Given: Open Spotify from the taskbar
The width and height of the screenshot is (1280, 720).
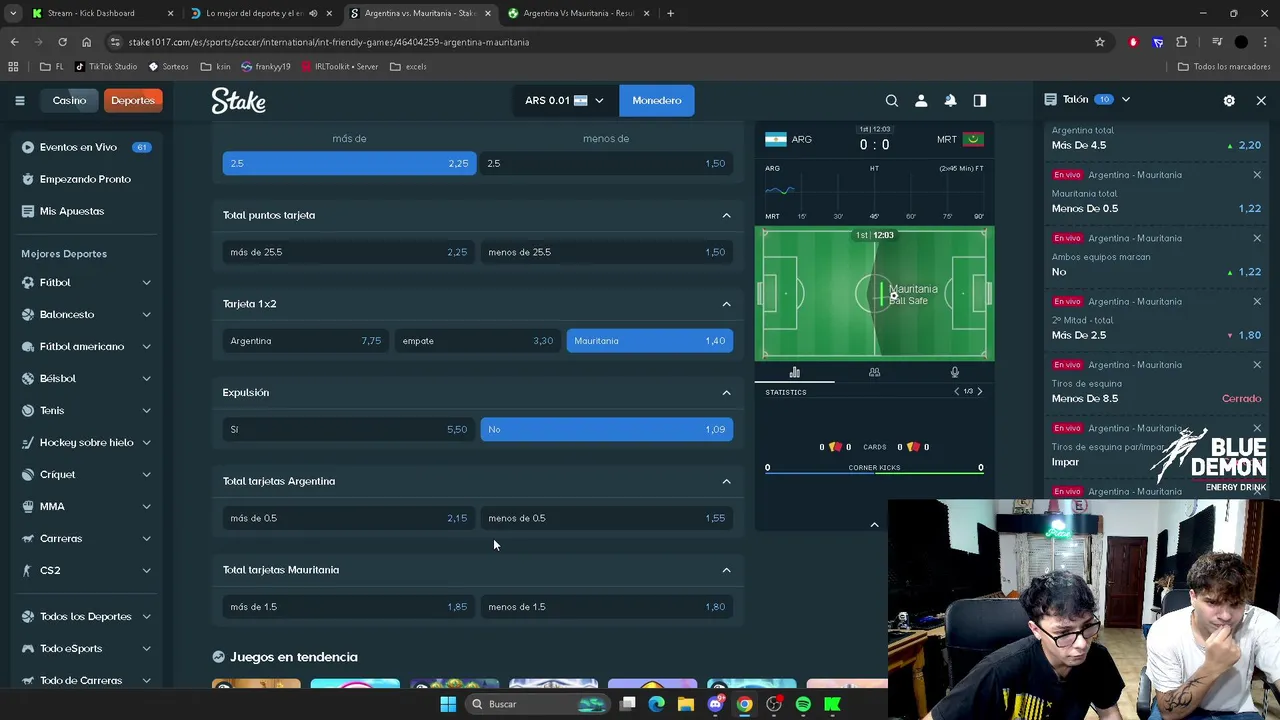Looking at the screenshot, I should [803, 704].
